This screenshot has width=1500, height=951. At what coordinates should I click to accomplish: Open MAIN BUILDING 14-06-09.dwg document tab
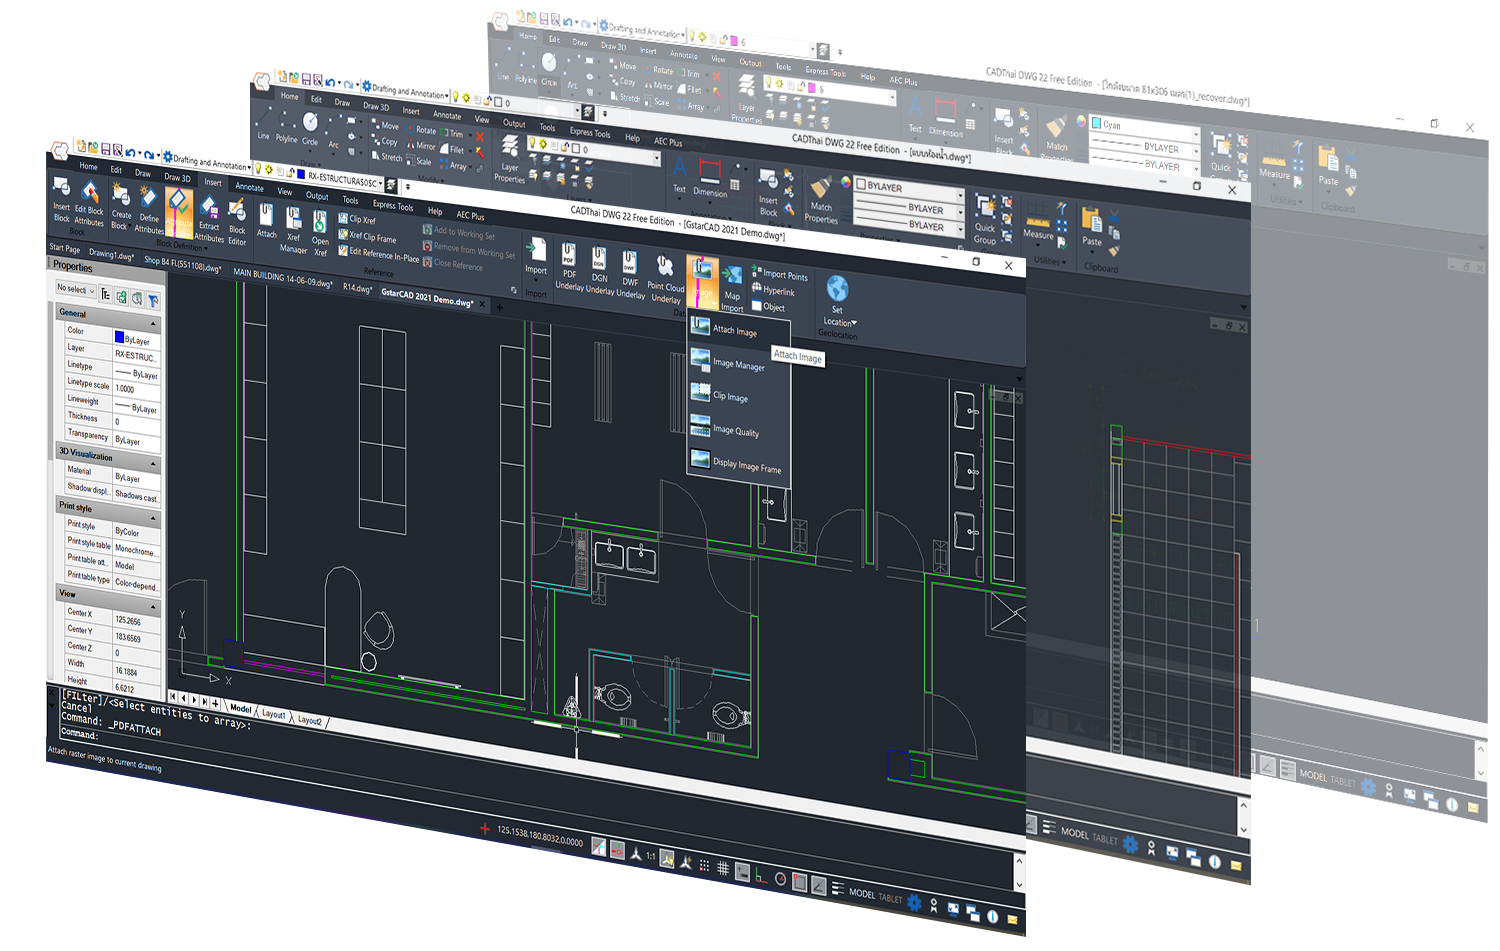[282, 277]
